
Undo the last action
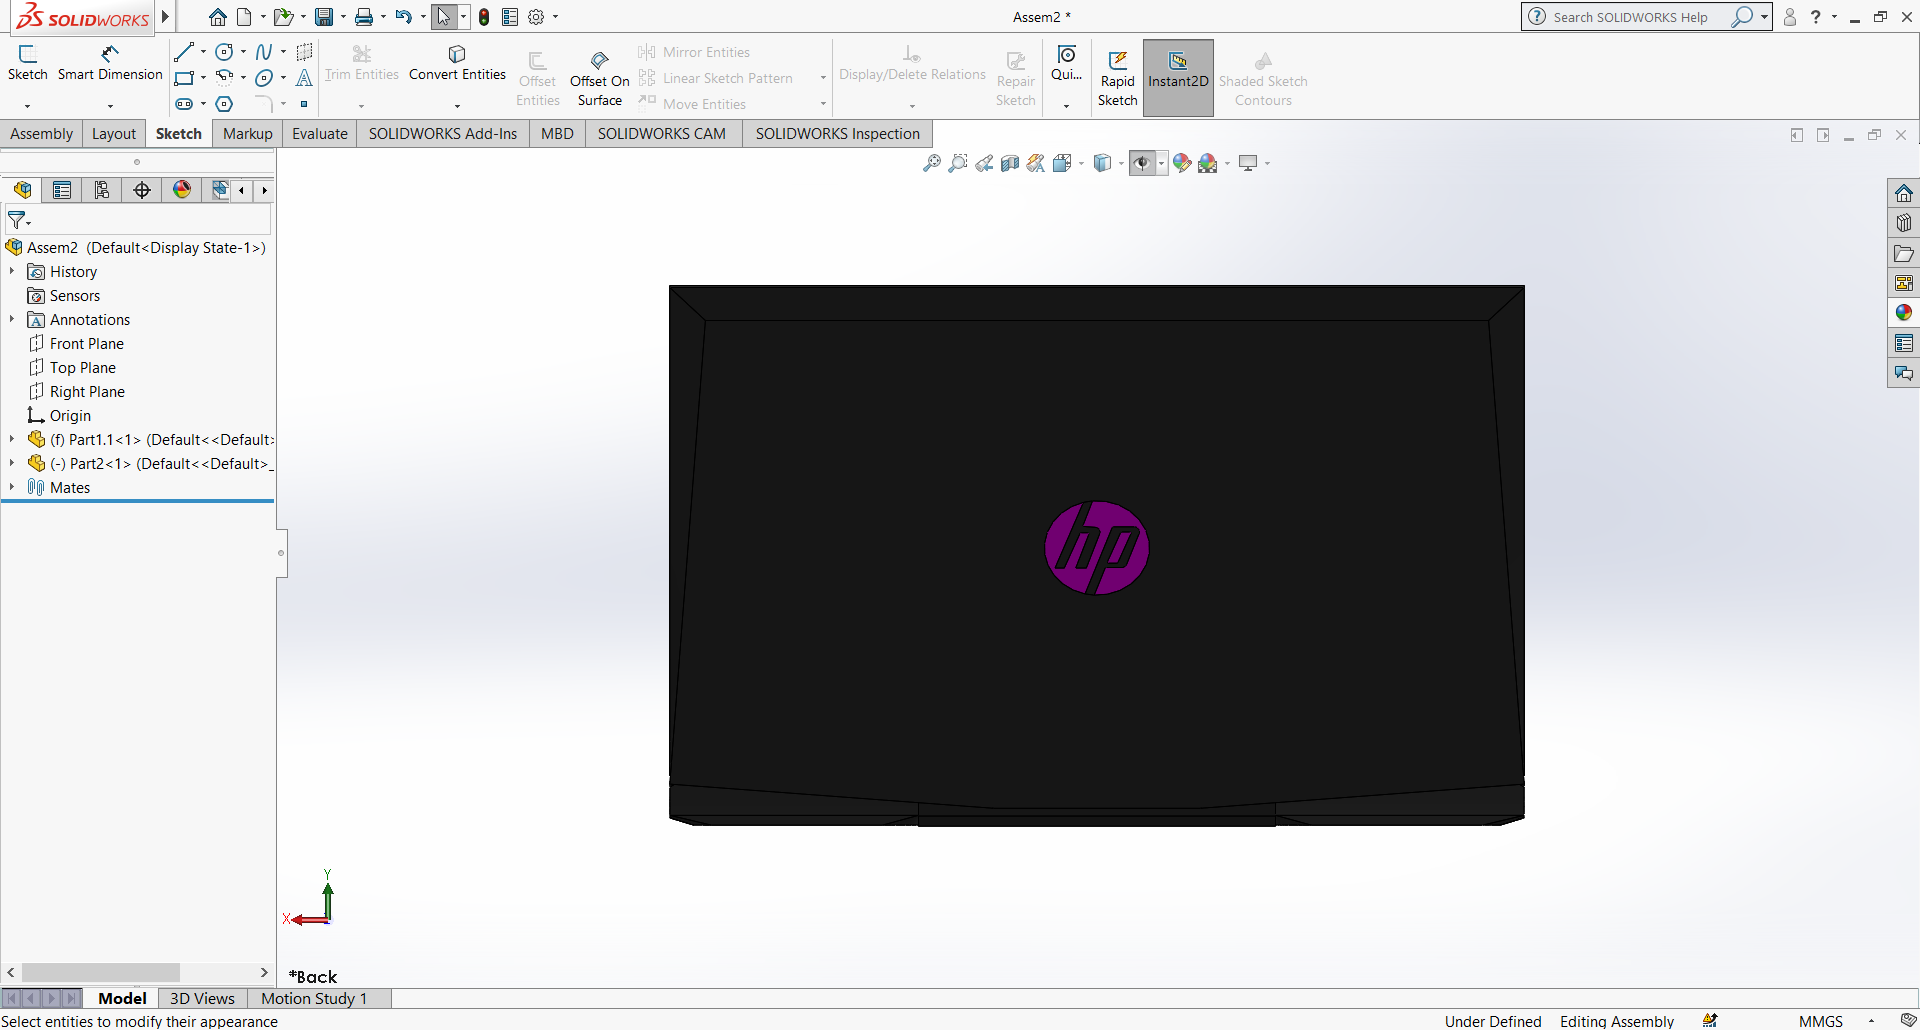403,17
